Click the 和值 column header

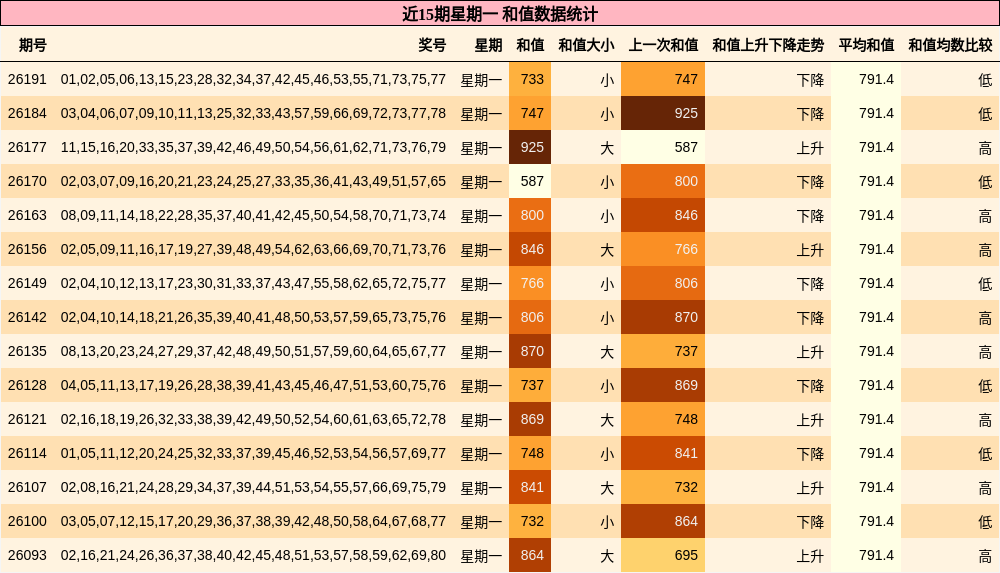(x=530, y=45)
